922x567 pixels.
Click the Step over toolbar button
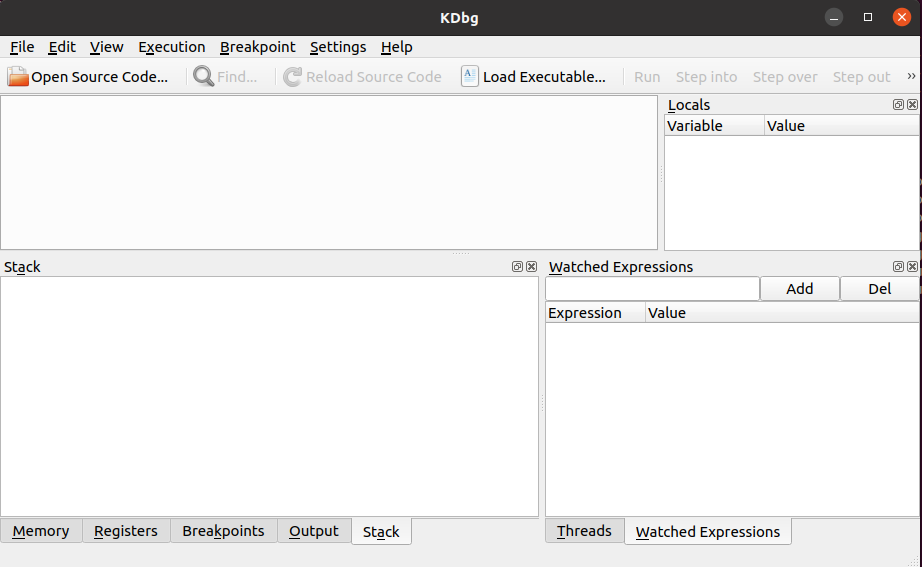(785, 76)
